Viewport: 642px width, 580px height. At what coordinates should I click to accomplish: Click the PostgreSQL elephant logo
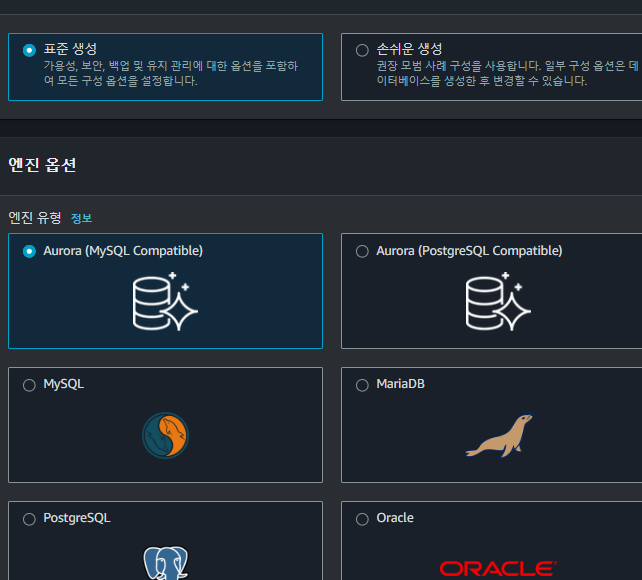tap(165, 562)
